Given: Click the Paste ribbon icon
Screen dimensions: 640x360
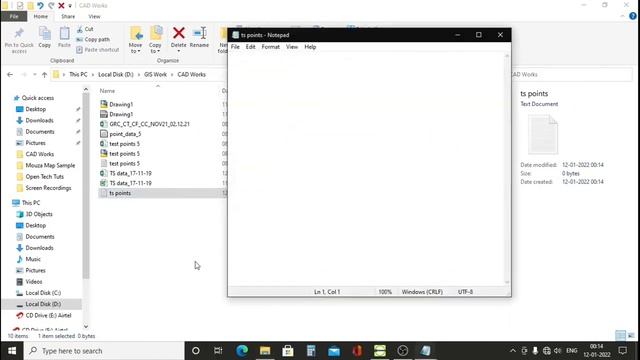Looking at the screenshot, I should point(64,33).
